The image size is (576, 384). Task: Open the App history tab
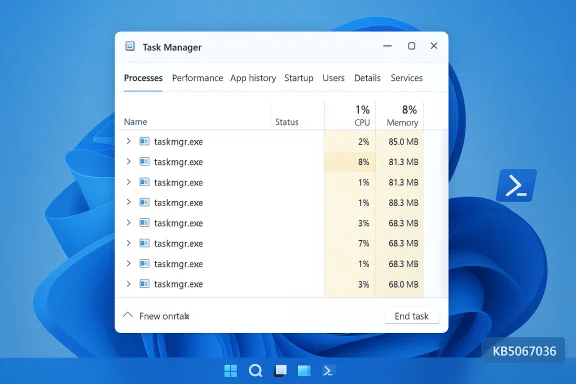(x=253, y=78)
